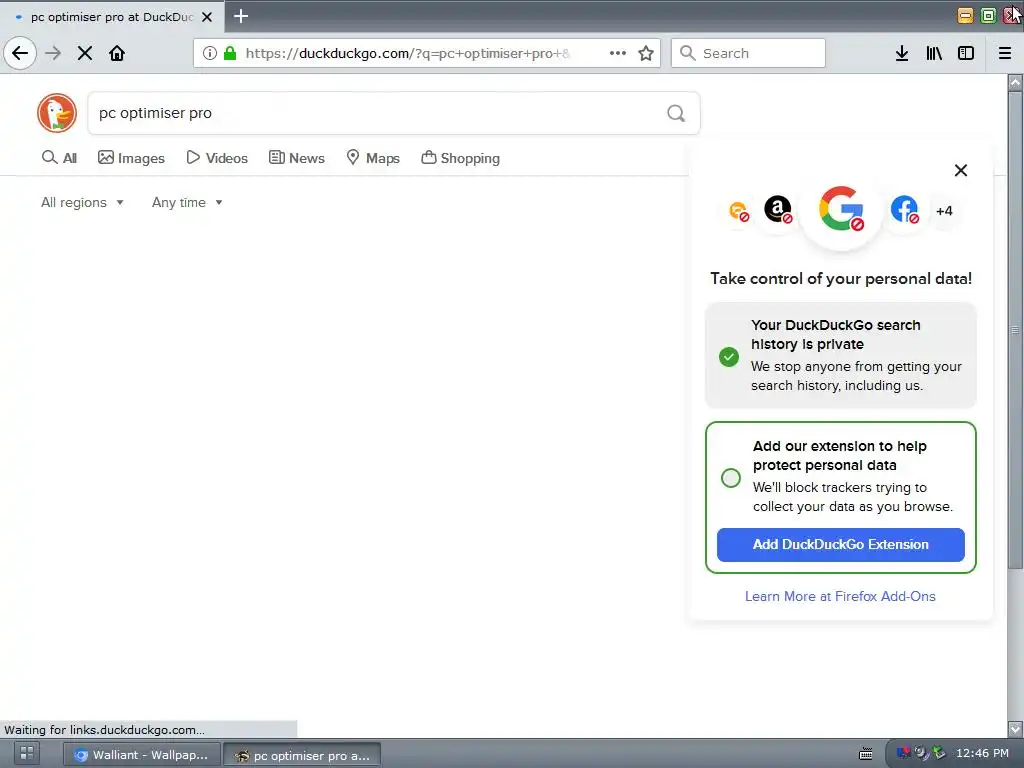This screenshot has height=768, width=1024.
Task: Click the 12:46 PM clock
Action: (x=982, y=753)
